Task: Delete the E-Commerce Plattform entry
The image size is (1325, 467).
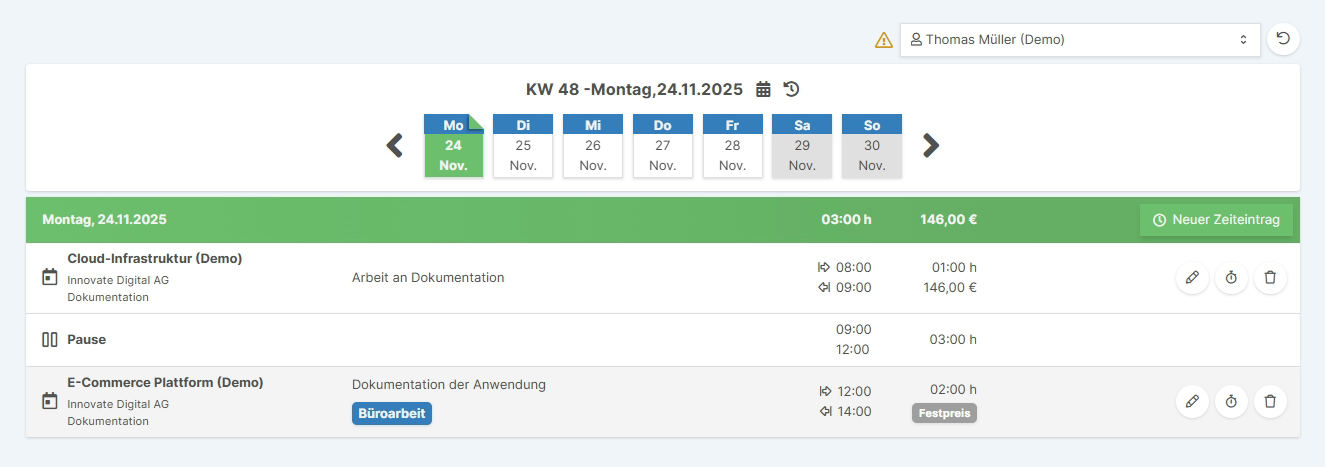Action: pos(1270,402)
